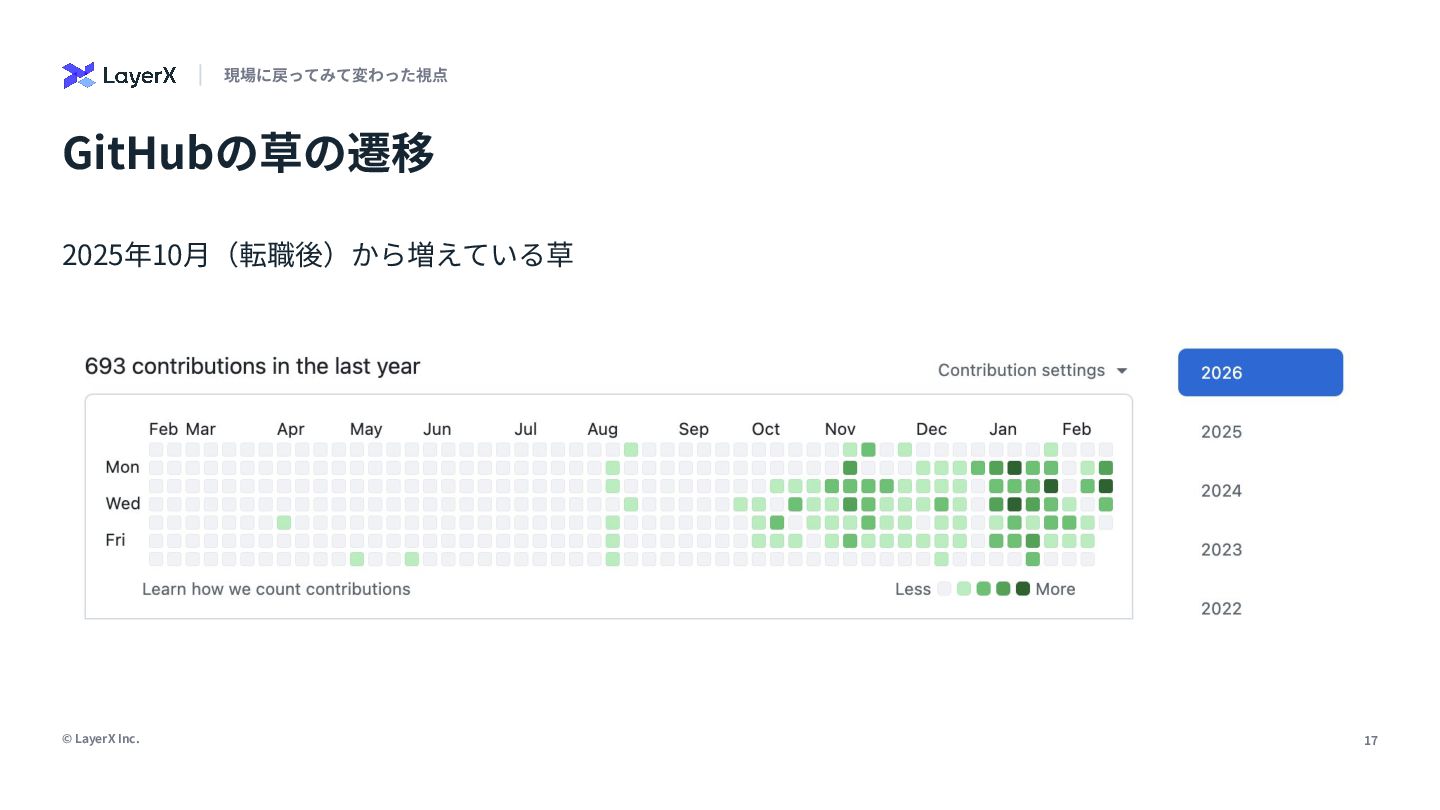Viewport: 1440px width, 810px height.
Task: Click the 現場に戻ってみて変わった視点 header text
Action: point(336,75)
